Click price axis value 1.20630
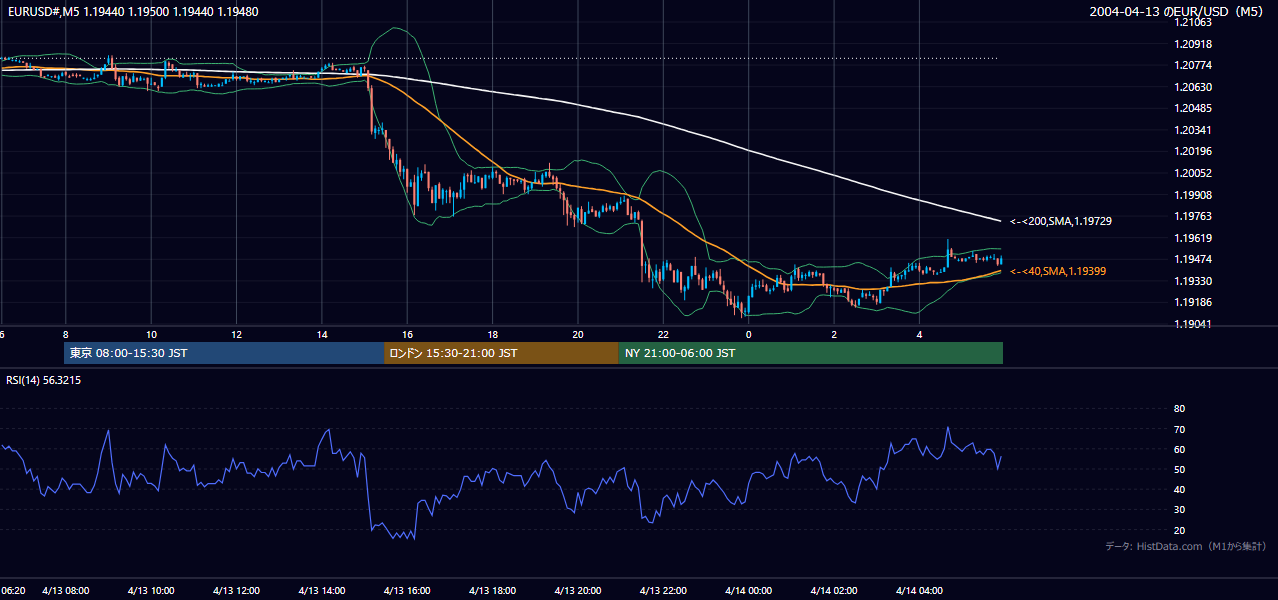 click(1194, 87)
